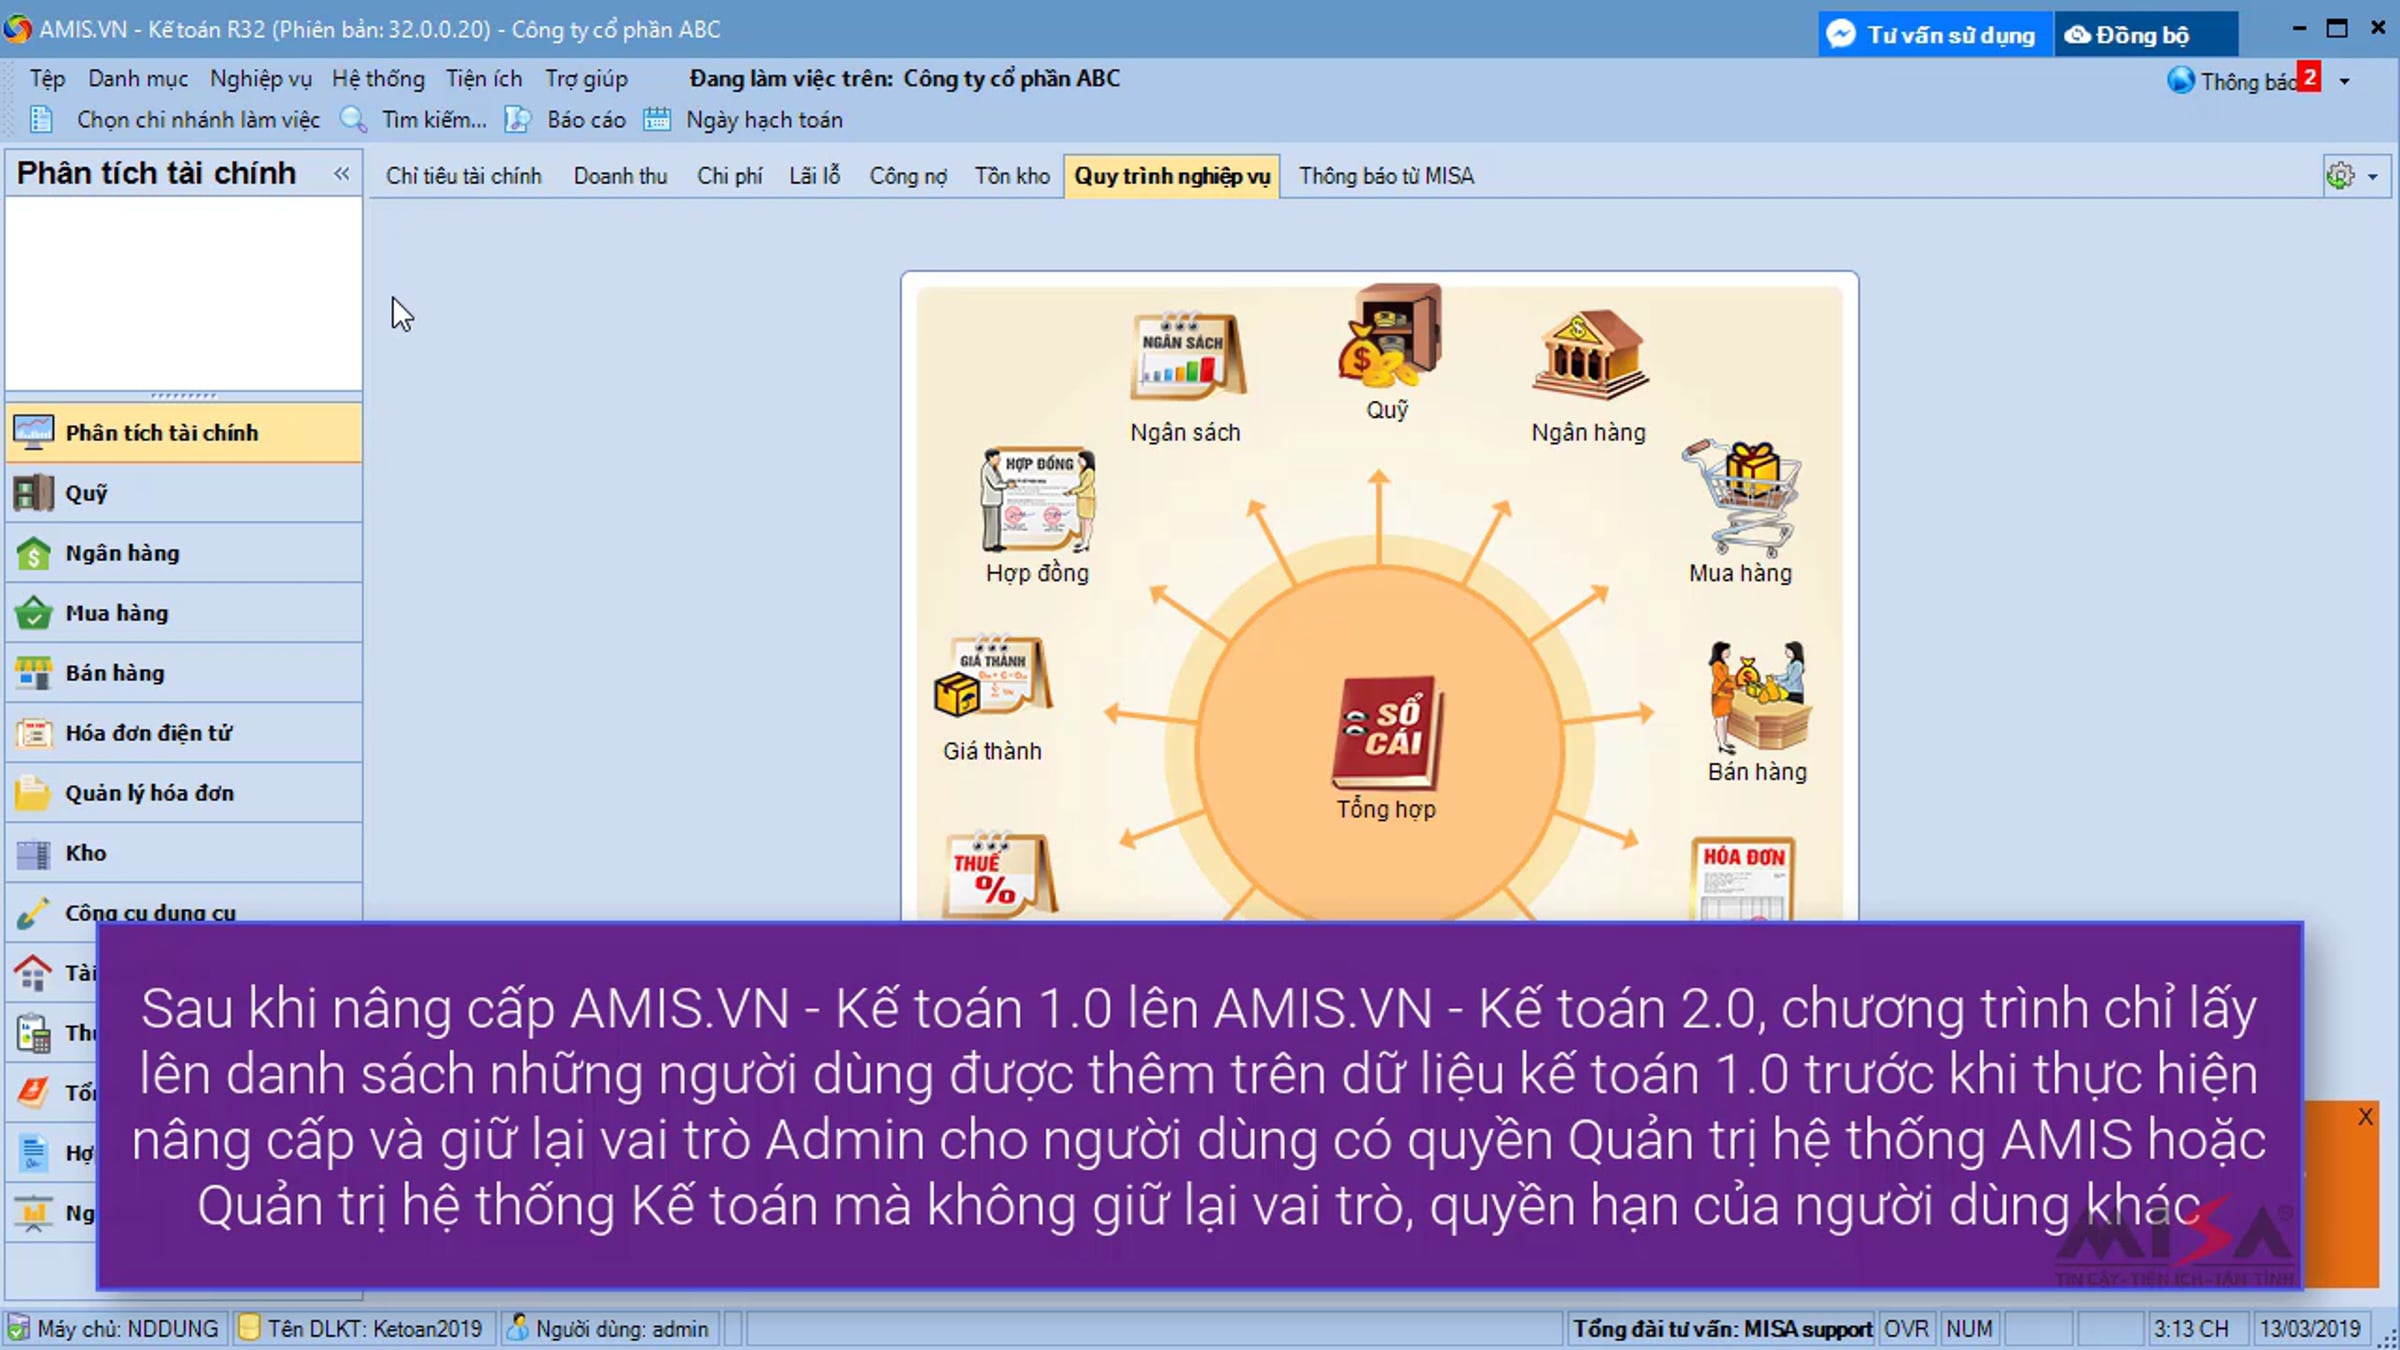Open the Mua hàng shopping cart icon

click(1742, 498)
